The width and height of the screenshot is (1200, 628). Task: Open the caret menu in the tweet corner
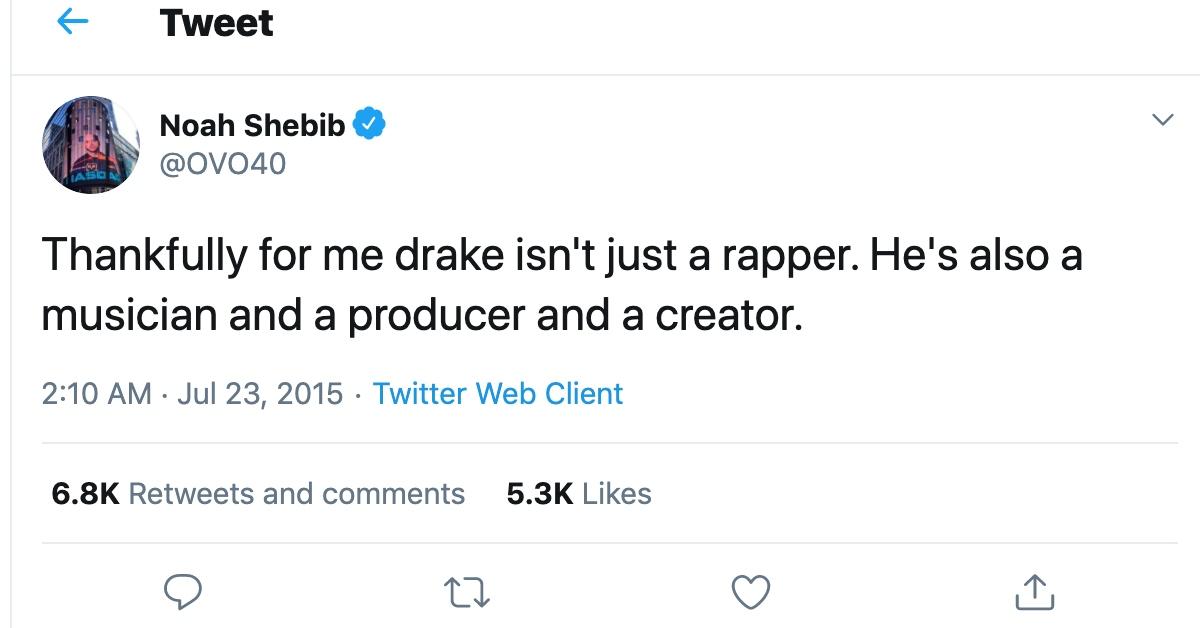1163,119
